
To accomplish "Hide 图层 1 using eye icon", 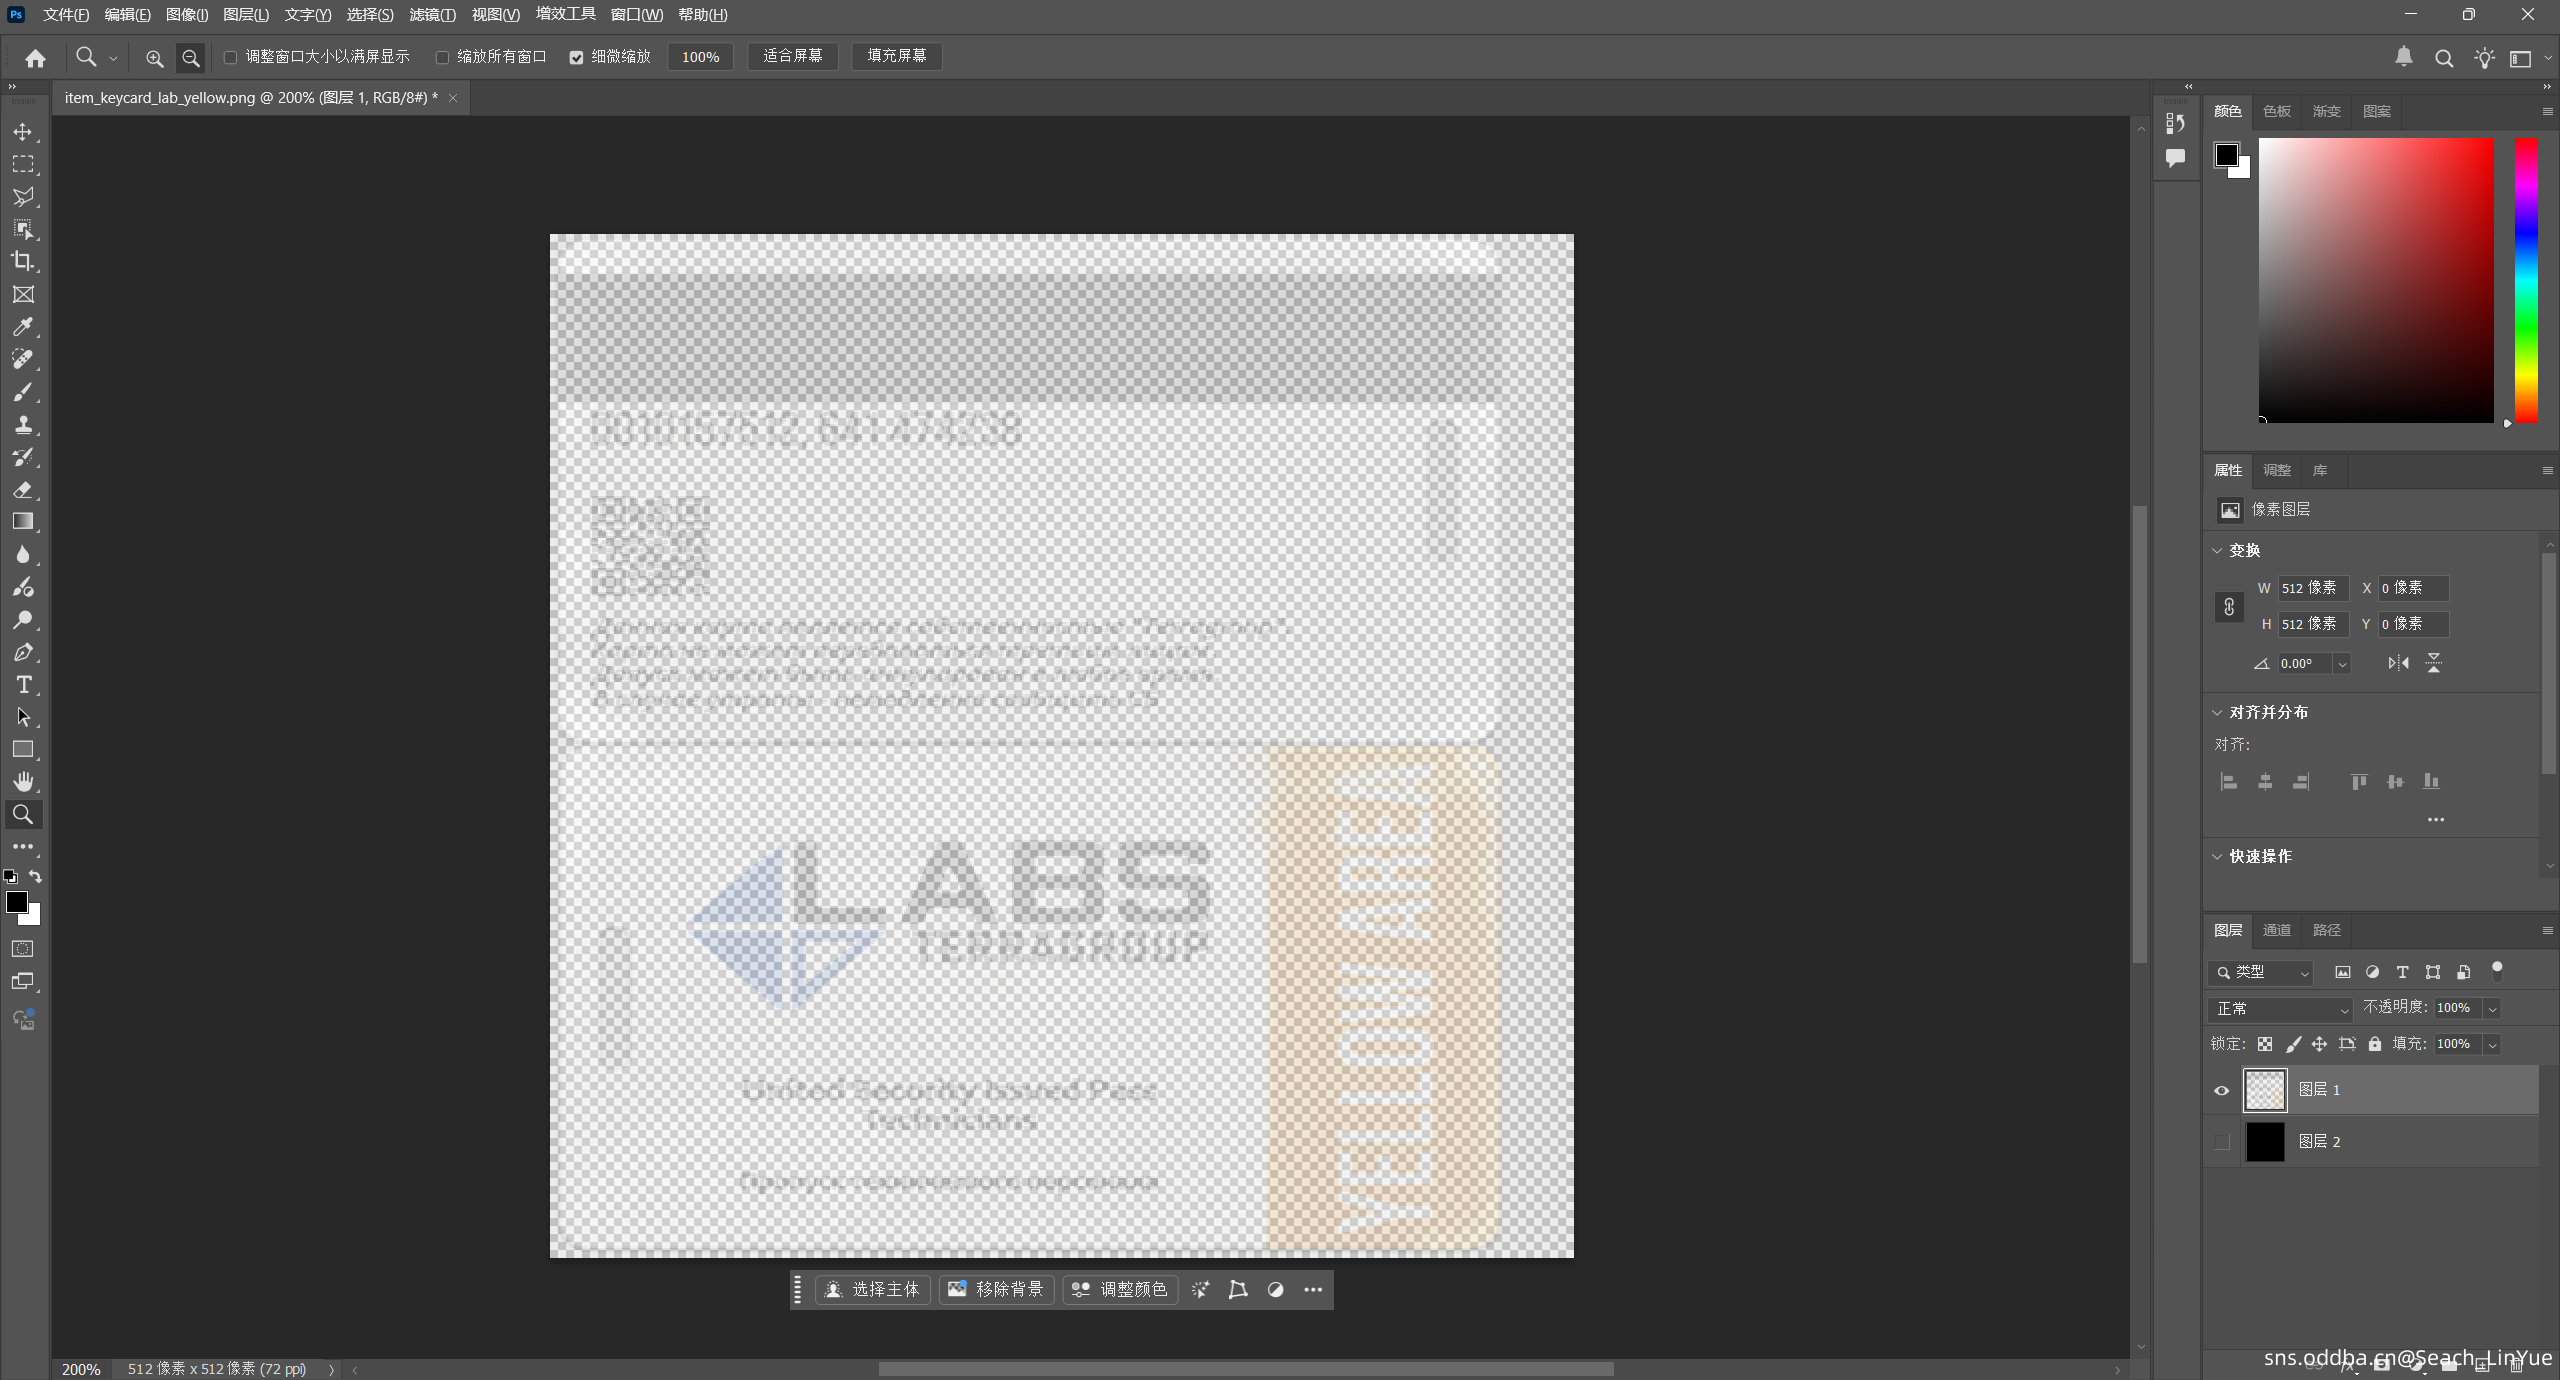I will pos(2221,1090).
